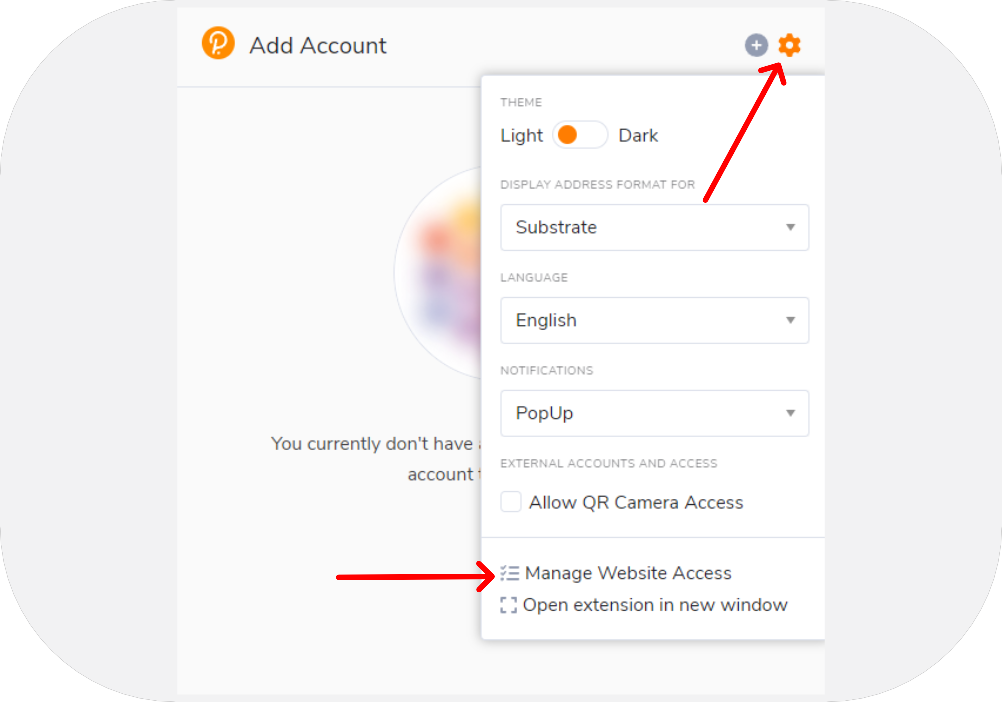
Task: Open the PopUp notifications dropdown
Action: tap(654, 413)
